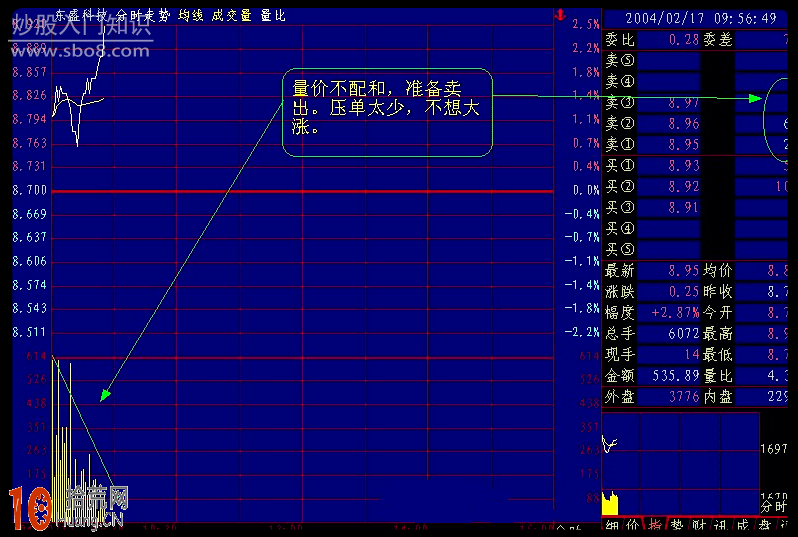798x537 pixels.
Task: Open the 财 tab at bottom right
Action: 699,526
